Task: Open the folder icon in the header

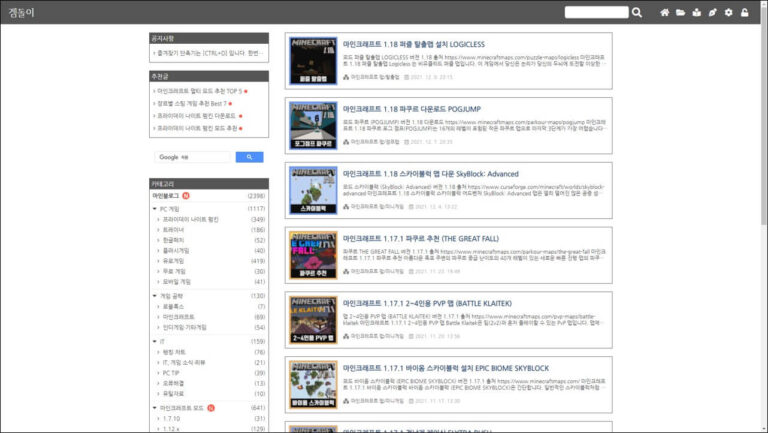Action: 680,12
